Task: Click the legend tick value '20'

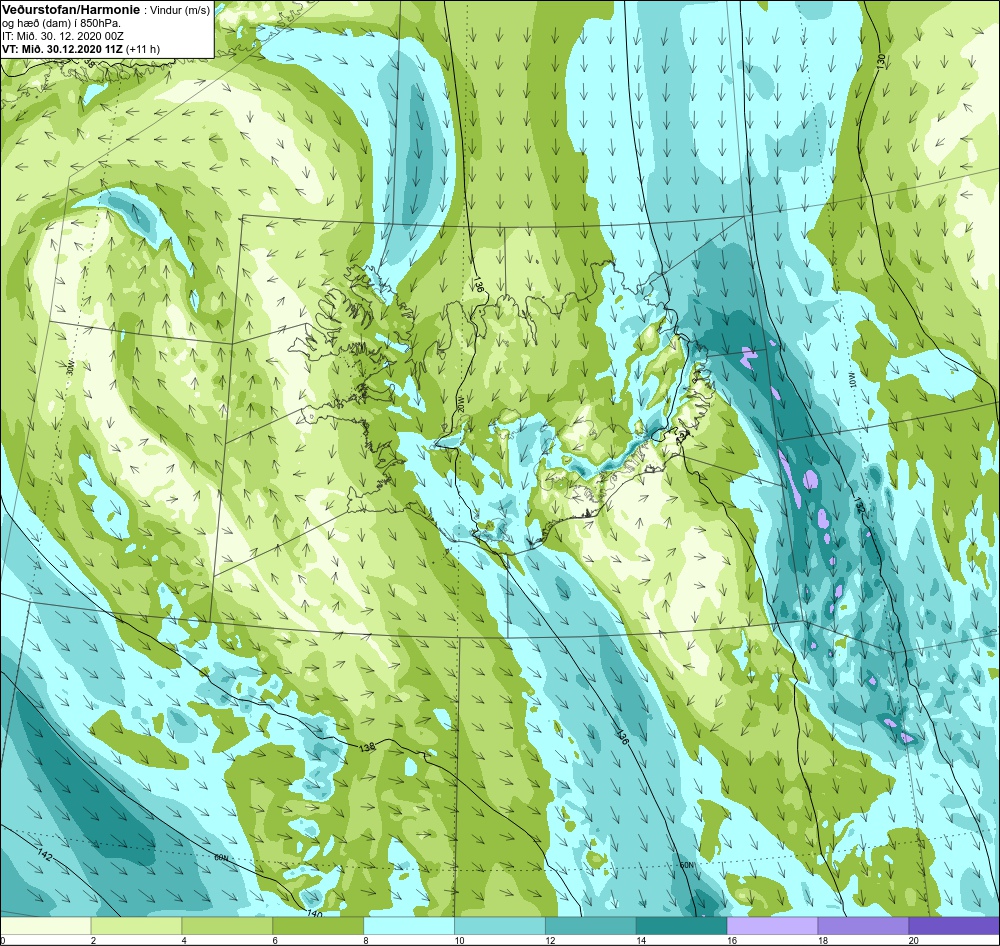Action: point(913,940)
